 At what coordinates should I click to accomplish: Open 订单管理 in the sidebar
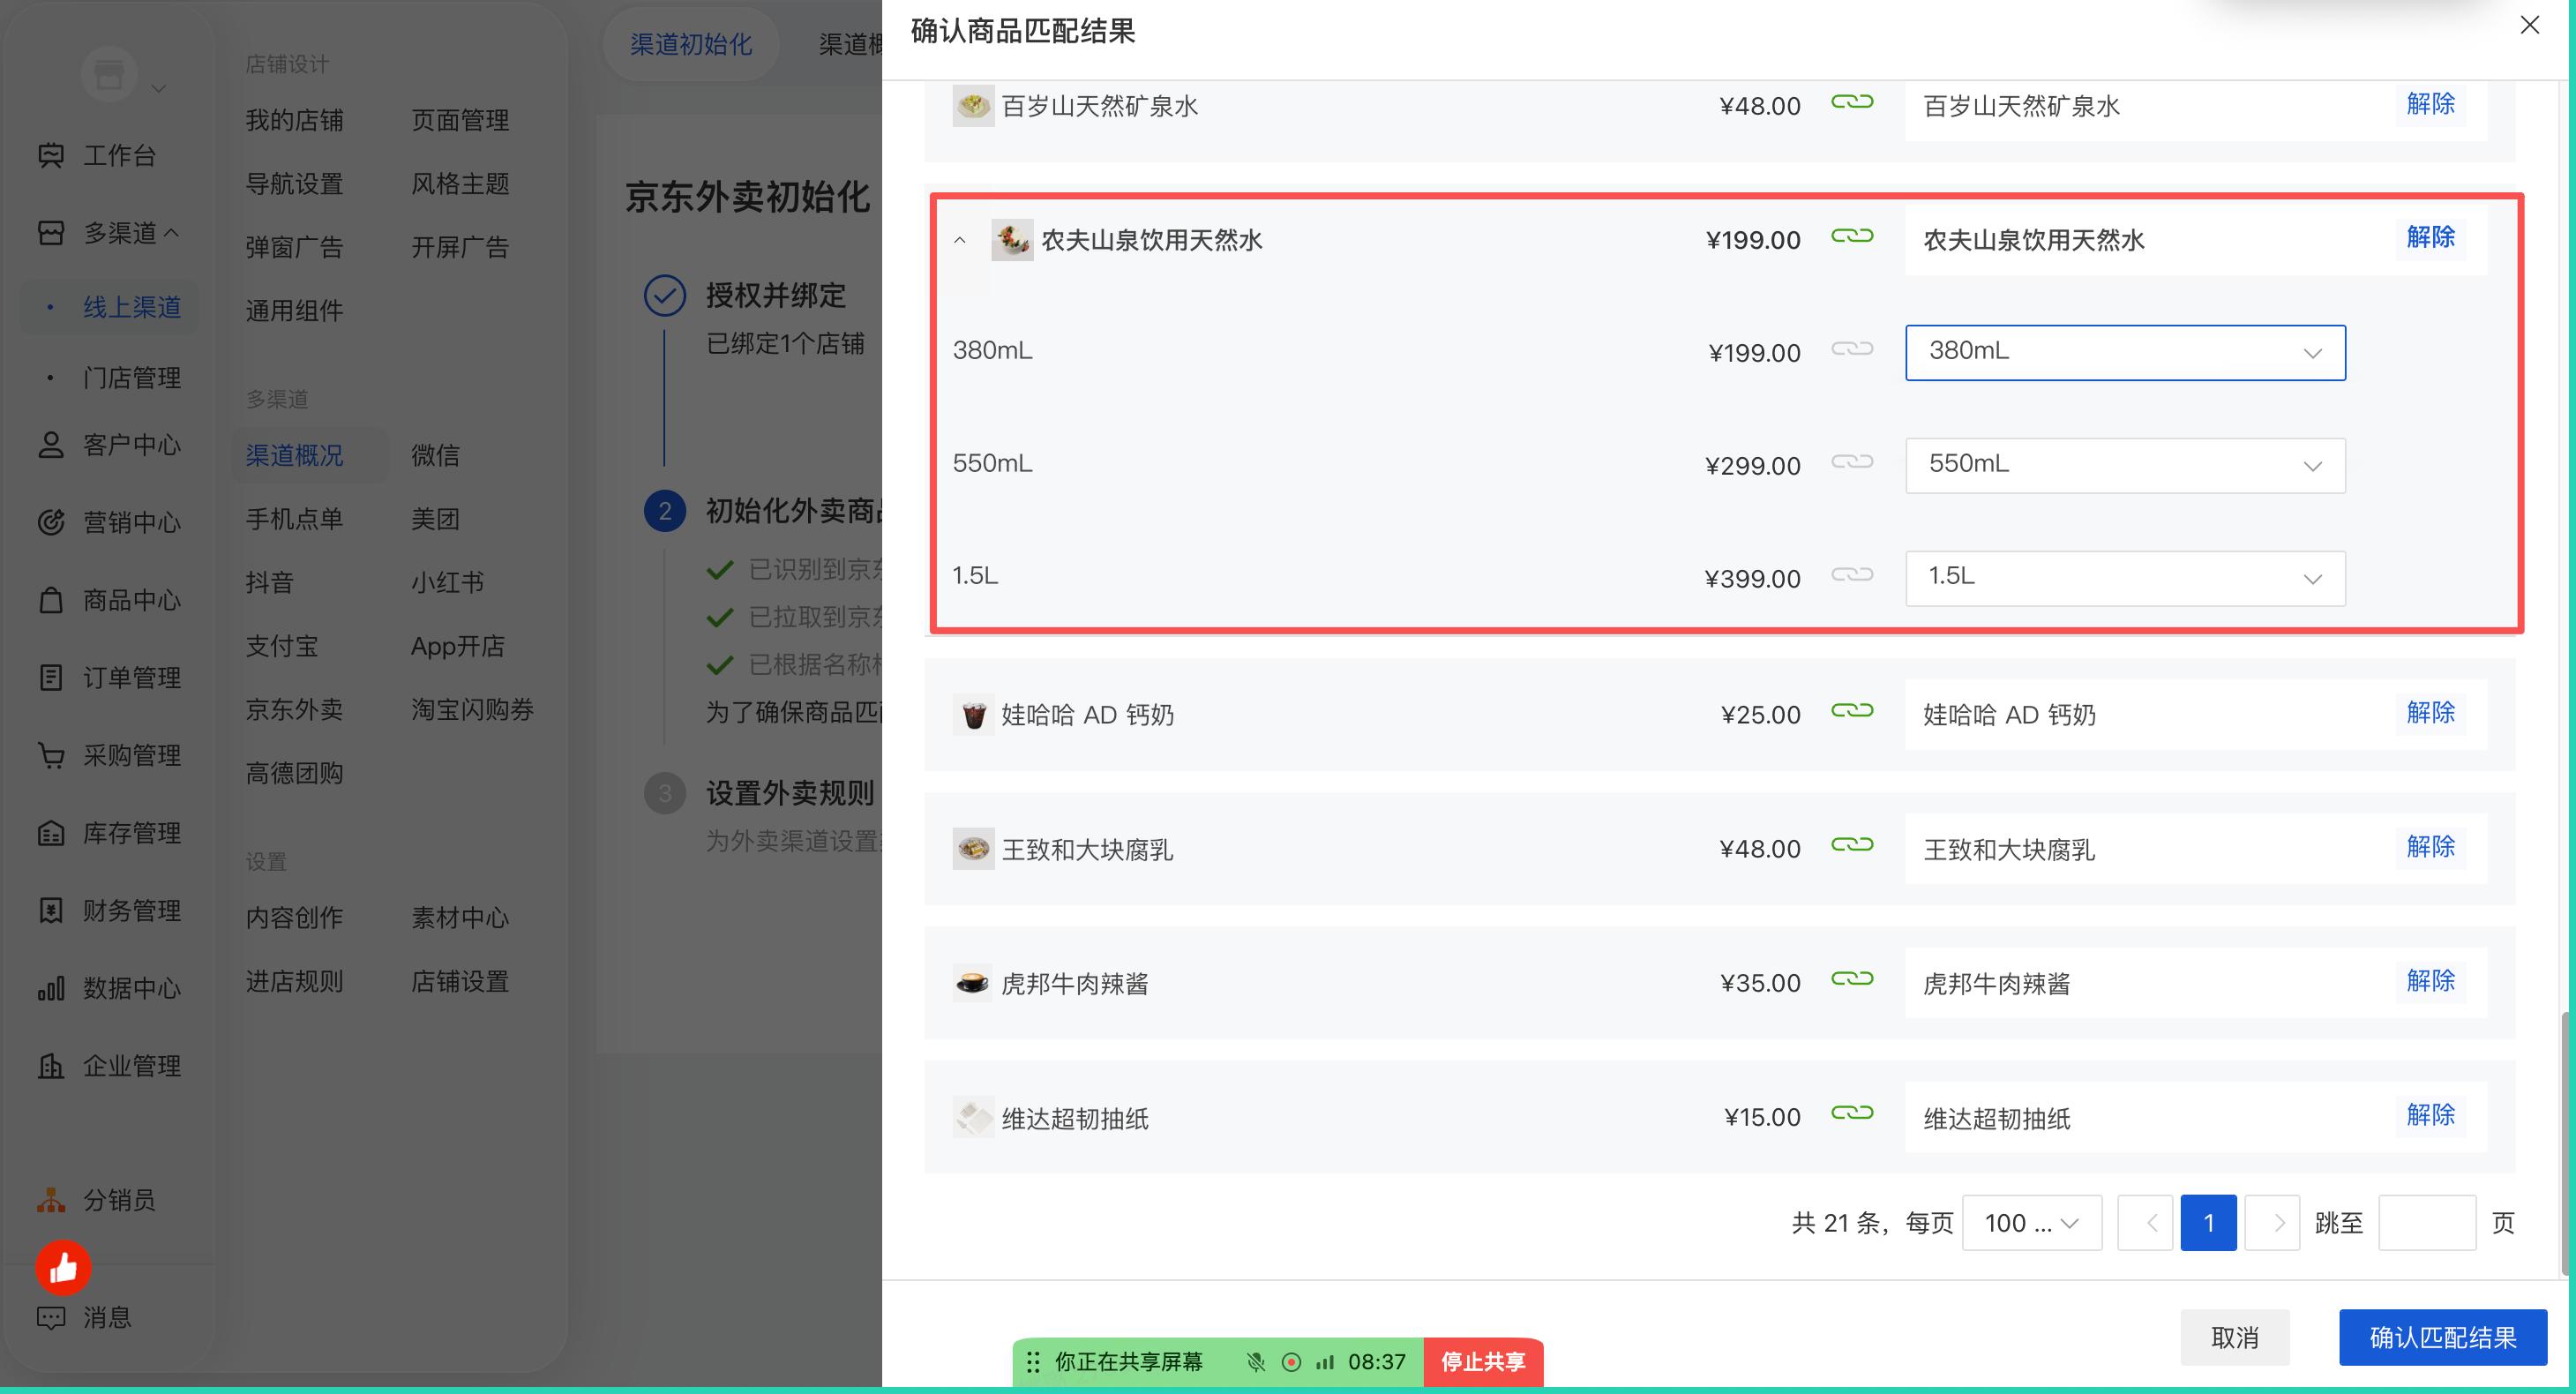click(x=109, y=677)
